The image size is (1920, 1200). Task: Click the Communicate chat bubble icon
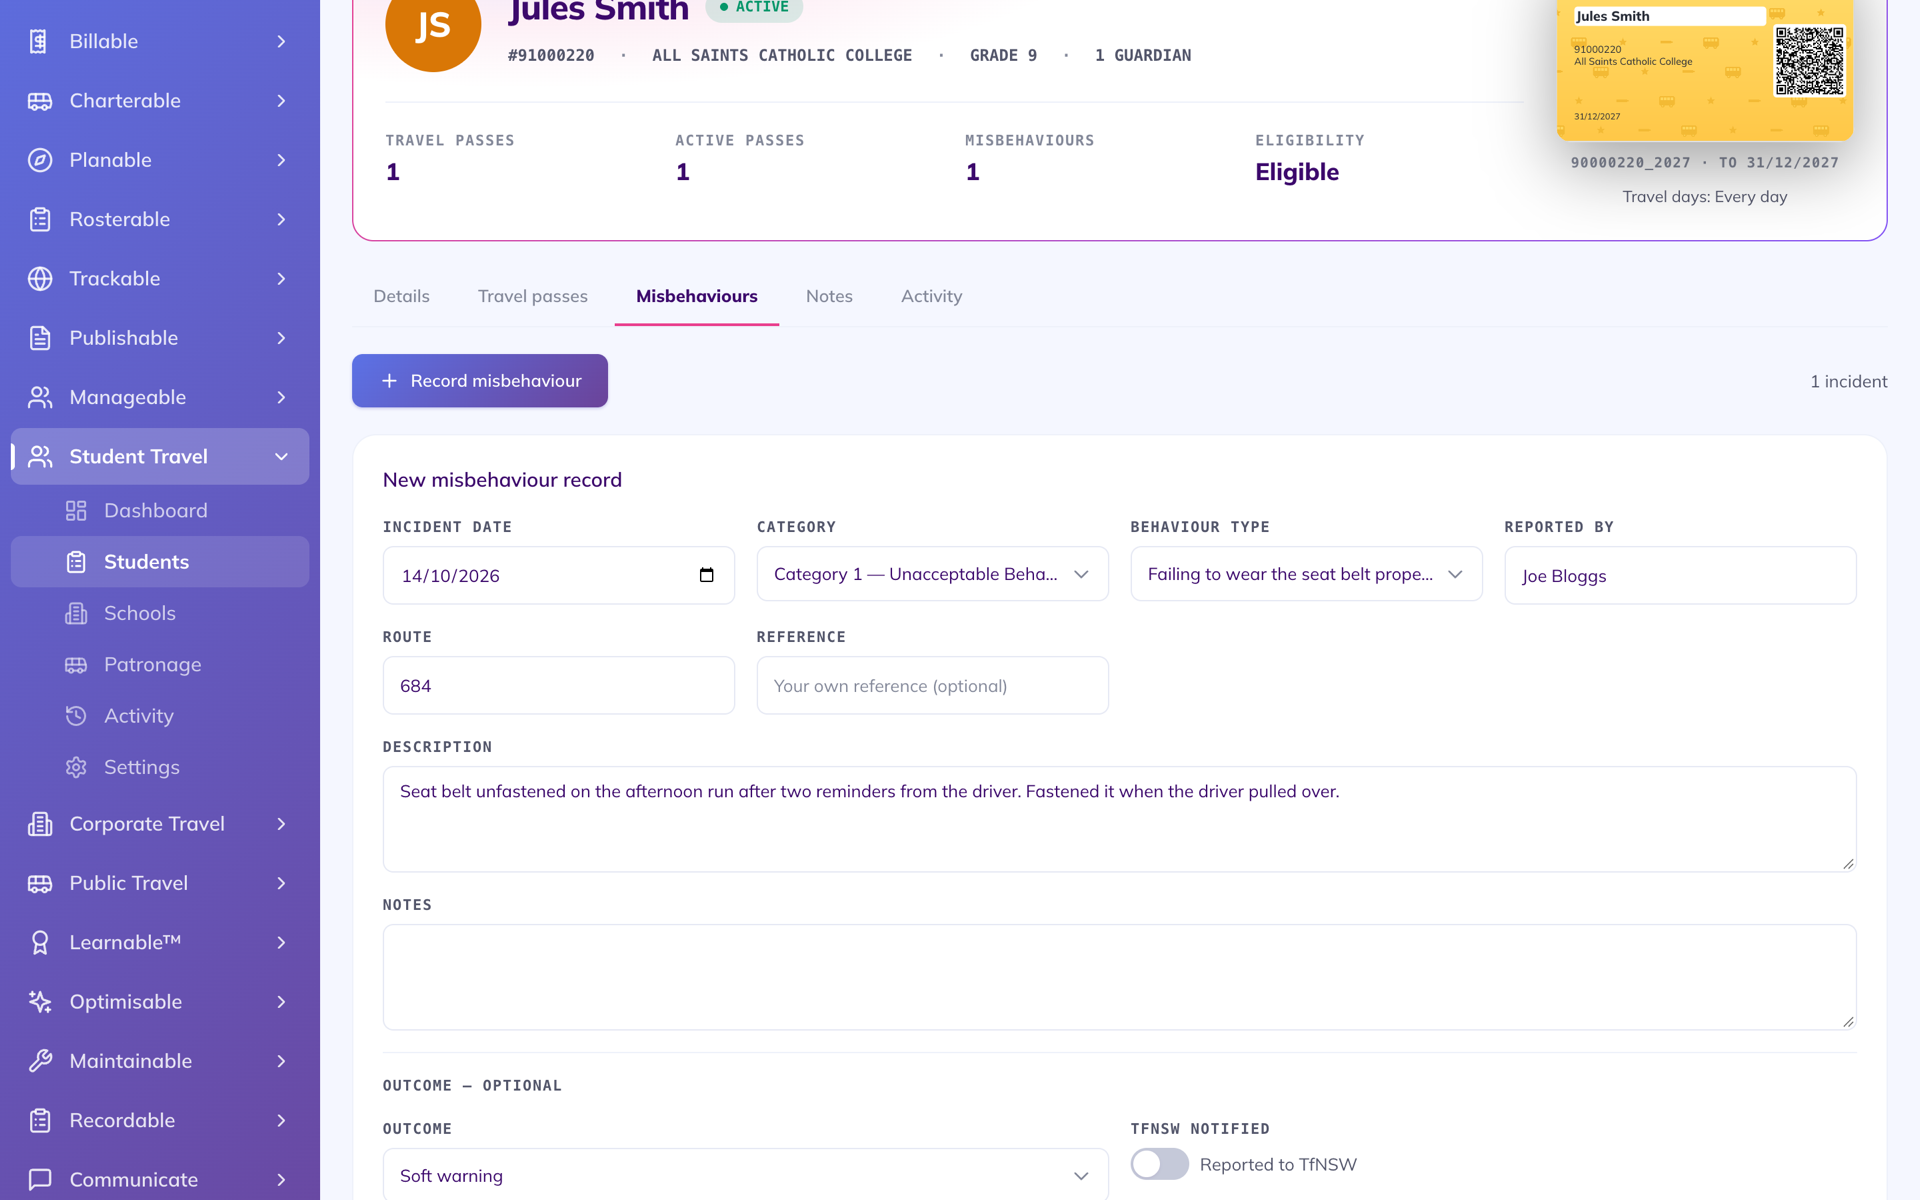(x=40, y=1180)
